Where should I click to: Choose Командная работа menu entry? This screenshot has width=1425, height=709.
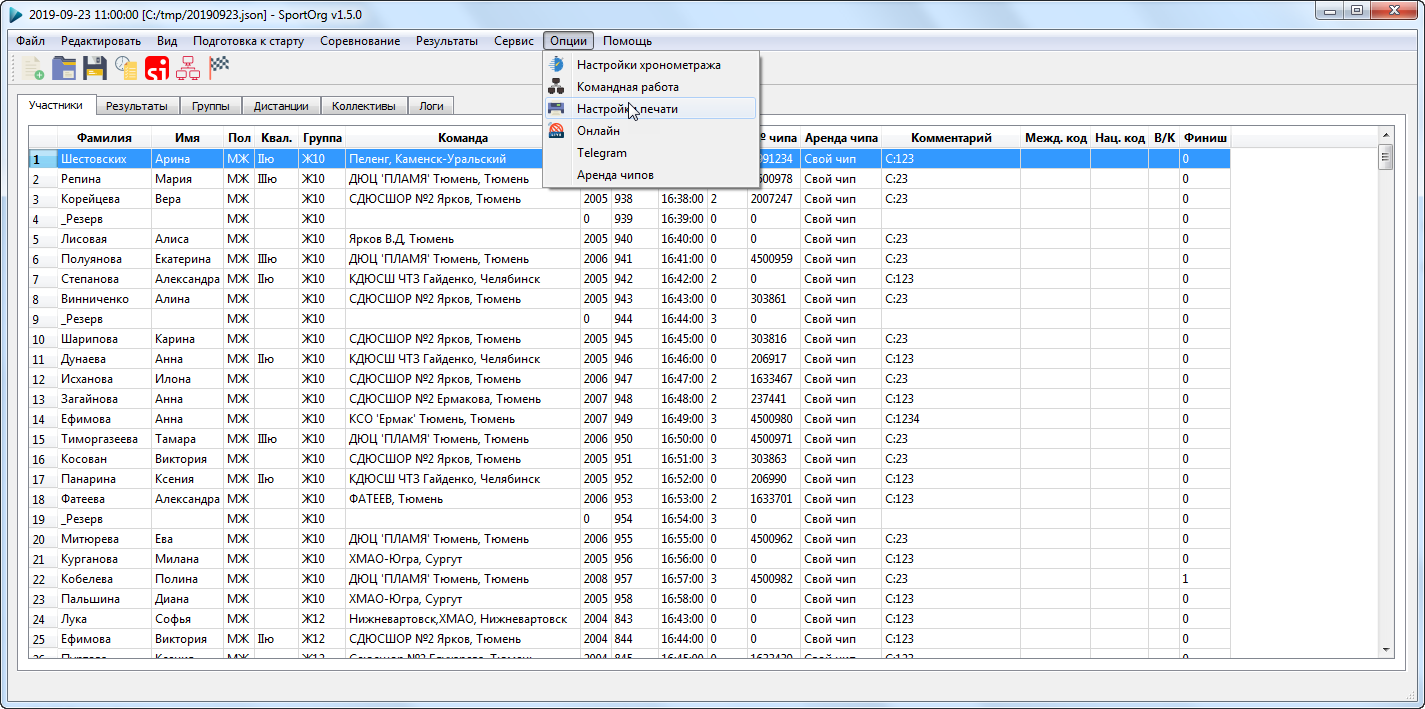pyautogui.click(x=651, y=87)
